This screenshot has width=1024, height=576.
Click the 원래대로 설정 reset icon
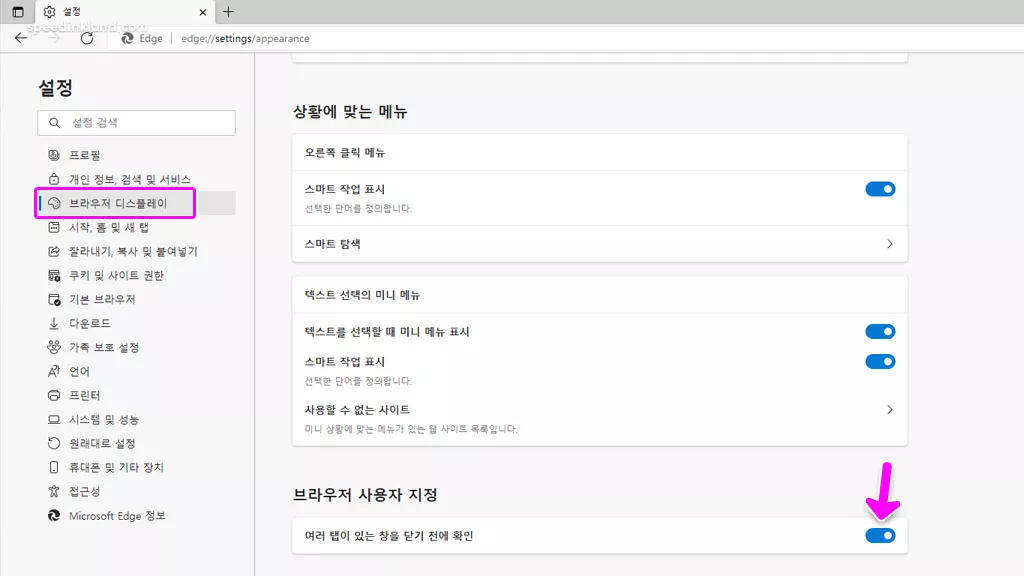pos(54,443)
